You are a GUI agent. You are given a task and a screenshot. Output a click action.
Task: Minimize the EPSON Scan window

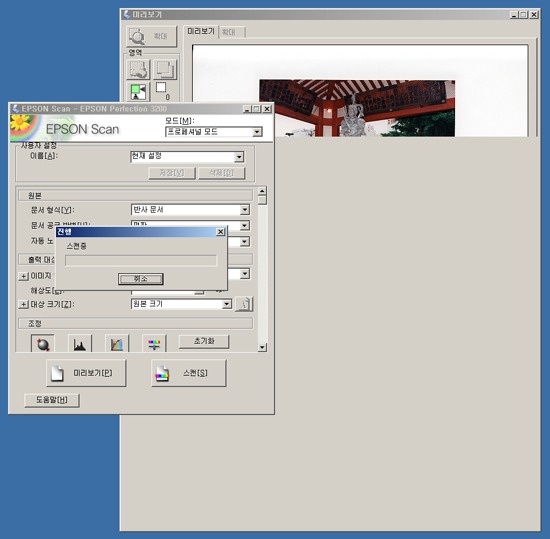tap(247, 109)
